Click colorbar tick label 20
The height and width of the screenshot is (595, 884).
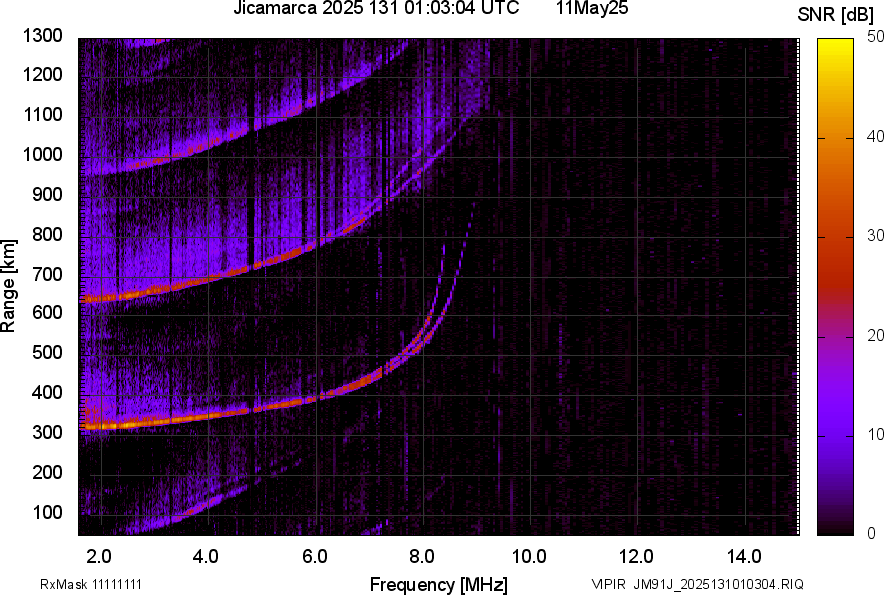[x=874, y=335]
